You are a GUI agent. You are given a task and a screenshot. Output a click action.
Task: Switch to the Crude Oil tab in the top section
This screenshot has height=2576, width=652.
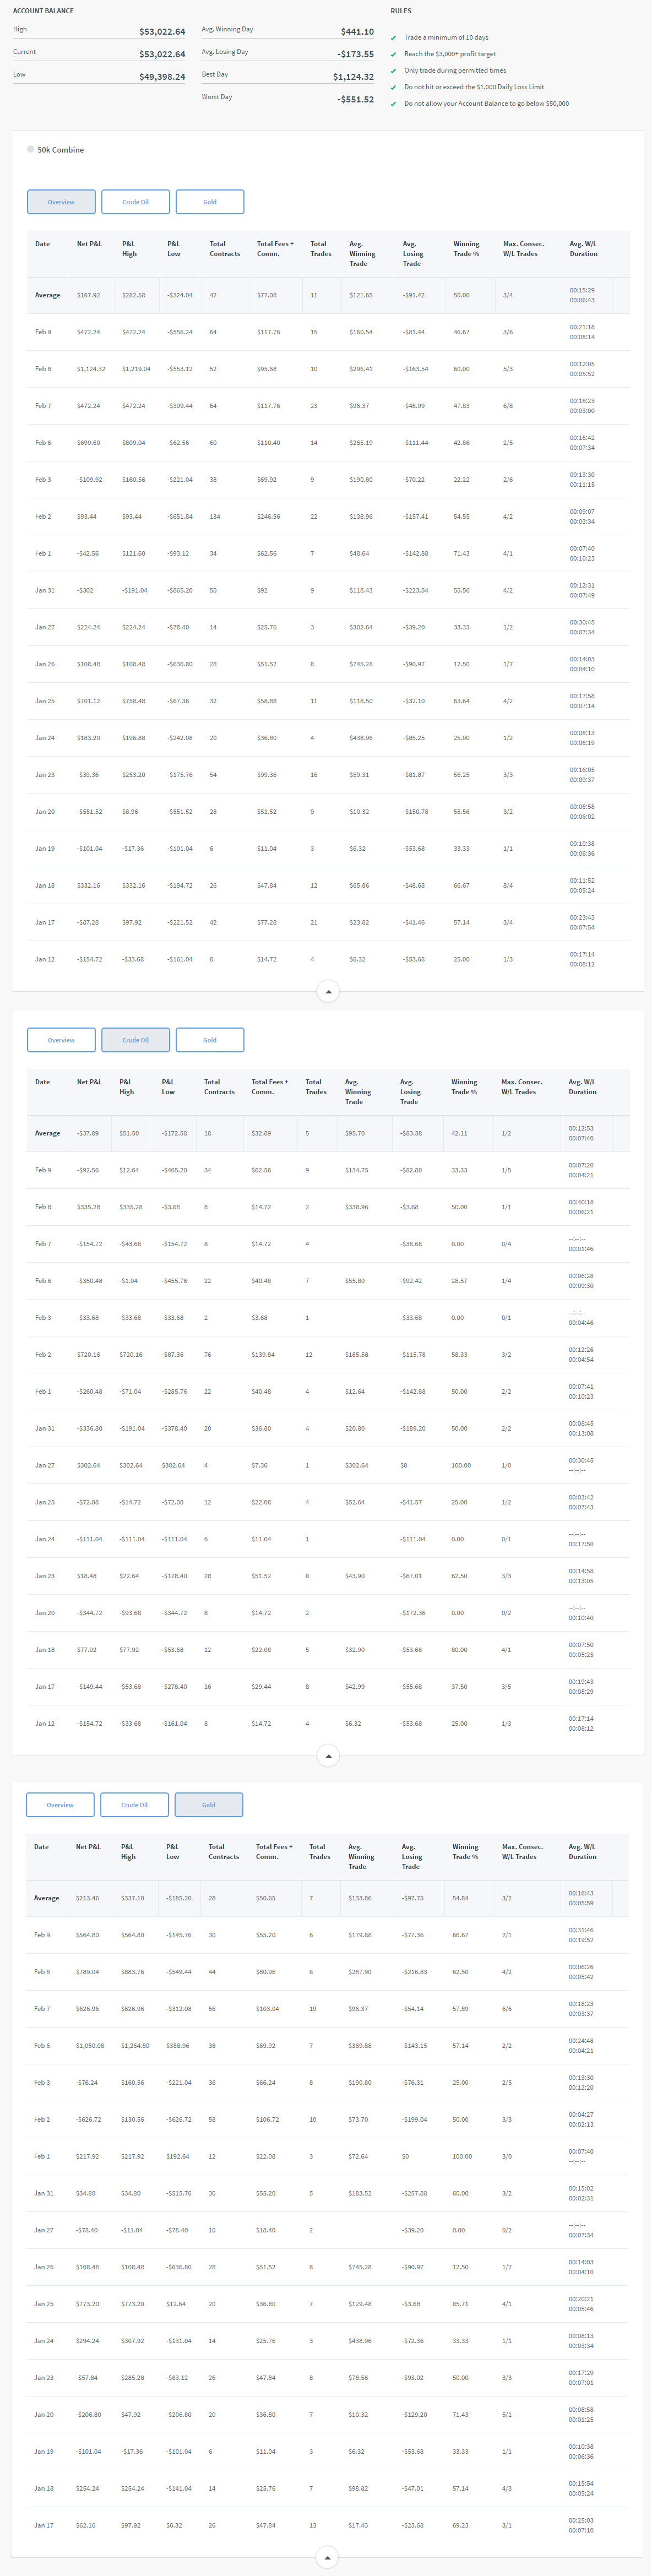[x=135, y=202]
